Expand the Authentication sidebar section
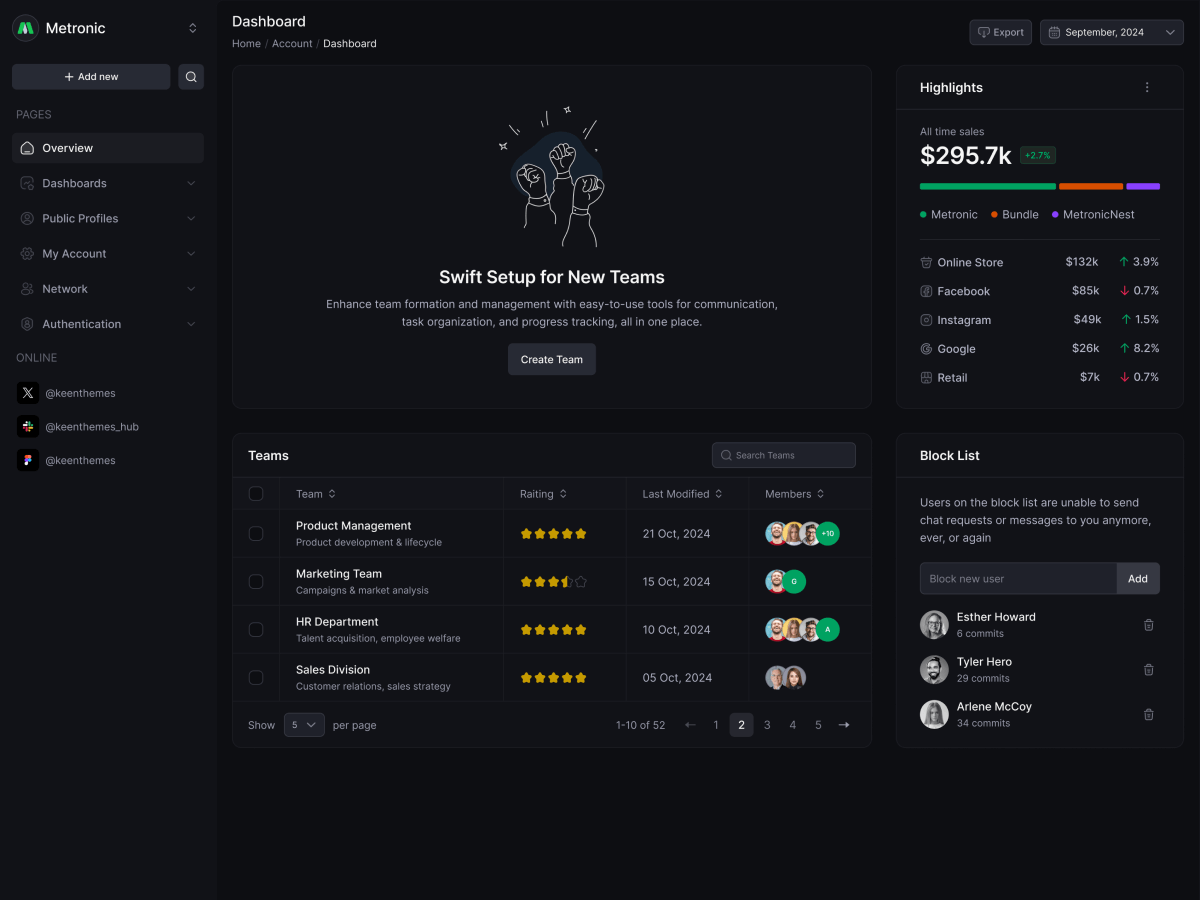1200x900 pixels. coord(107,323)
